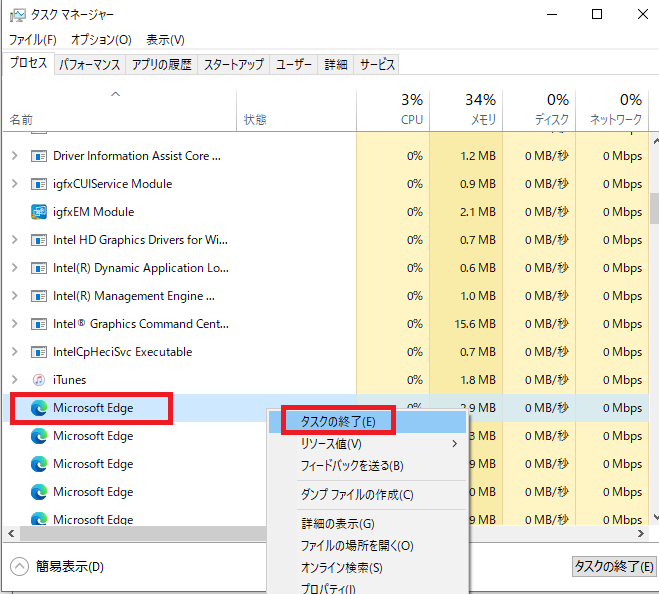Screen dimensions: 659x594
Task: Open the オプション(O) menu
Action: click(x=101, y=40)
